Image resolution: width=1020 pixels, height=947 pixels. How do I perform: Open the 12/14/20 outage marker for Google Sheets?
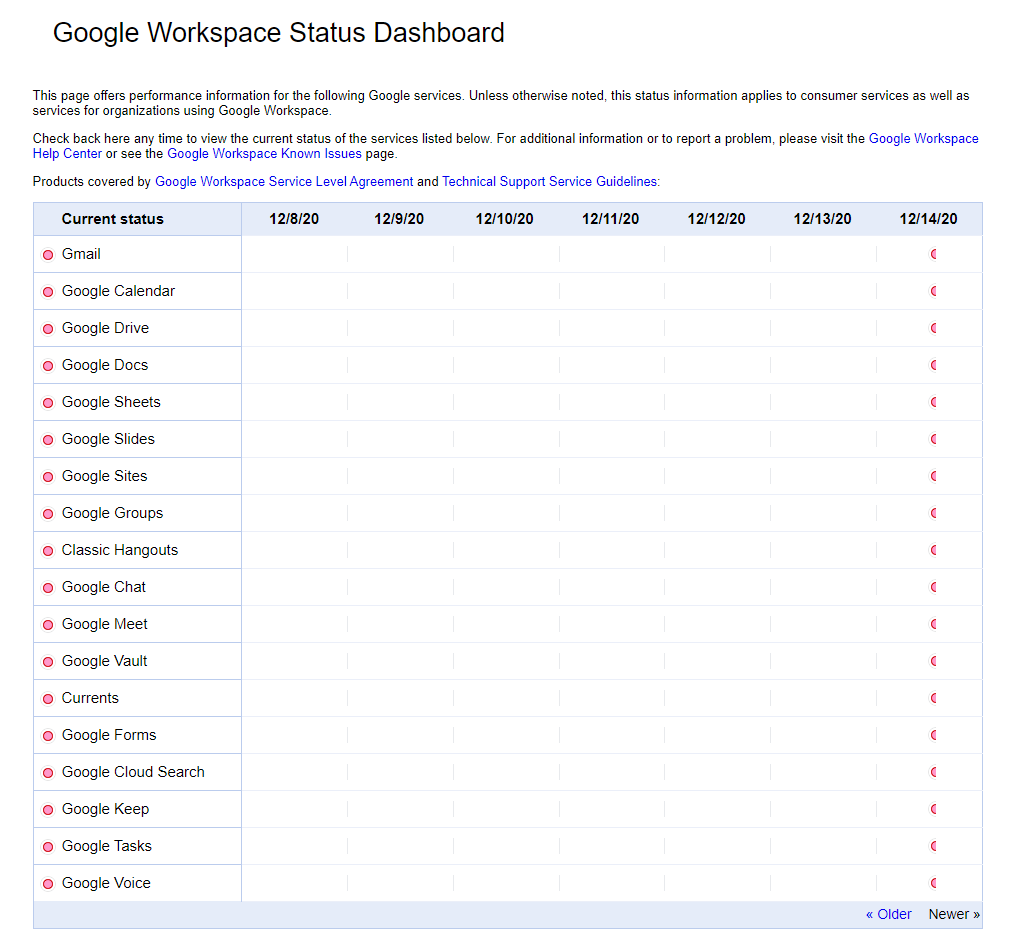pos(933,403)
